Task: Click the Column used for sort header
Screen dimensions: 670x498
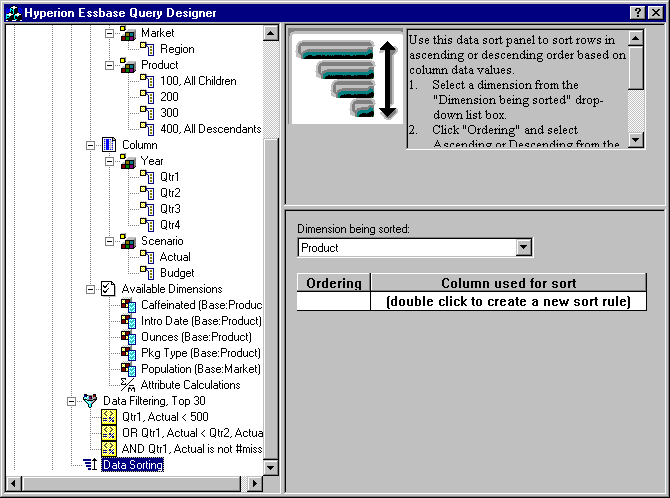Action: pyautogui.click(x=508, y=283)
